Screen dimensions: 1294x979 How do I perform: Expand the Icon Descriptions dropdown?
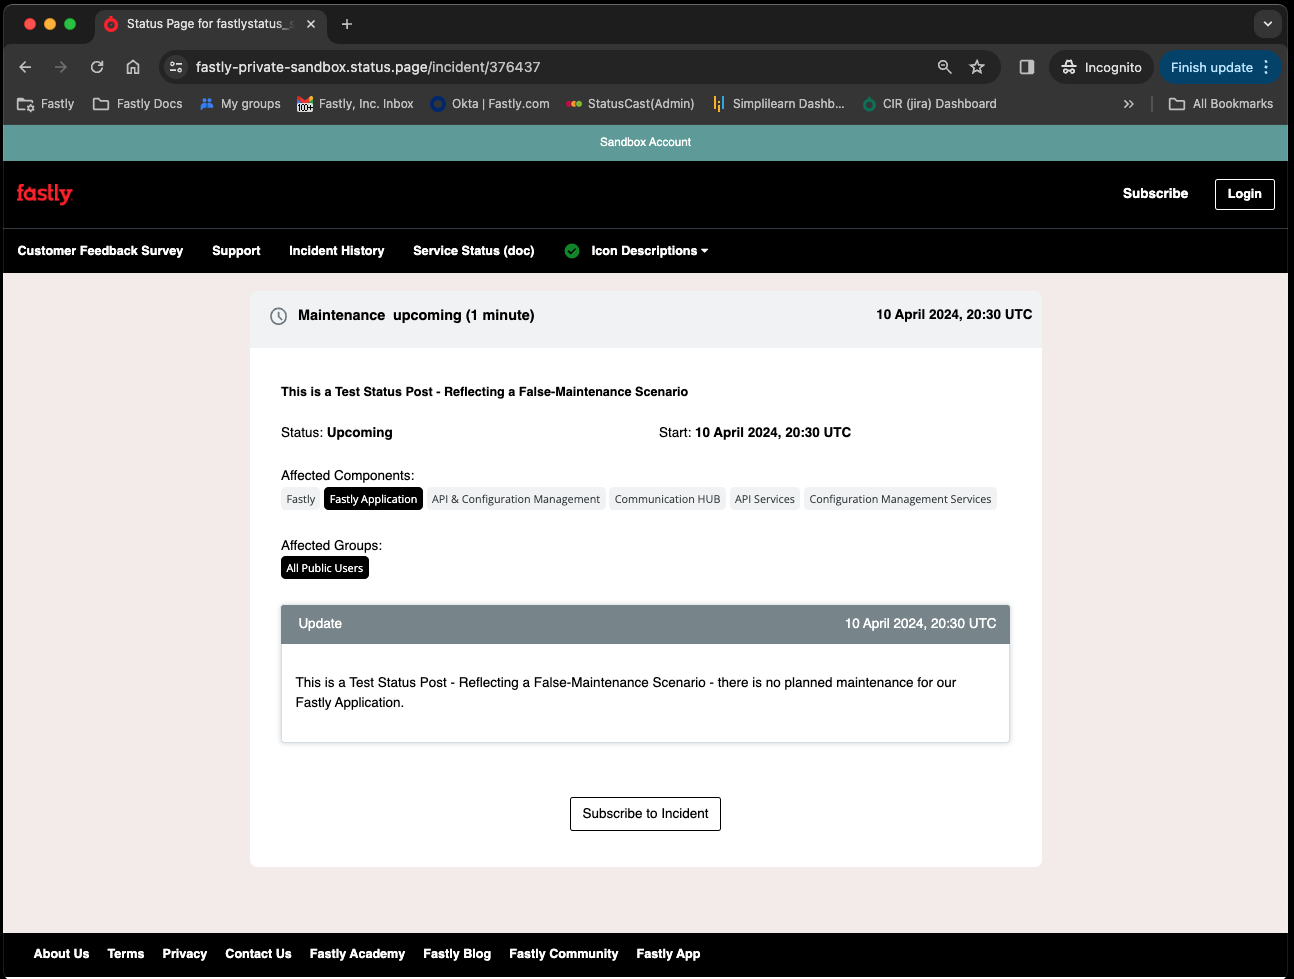(x=649, y=251)
